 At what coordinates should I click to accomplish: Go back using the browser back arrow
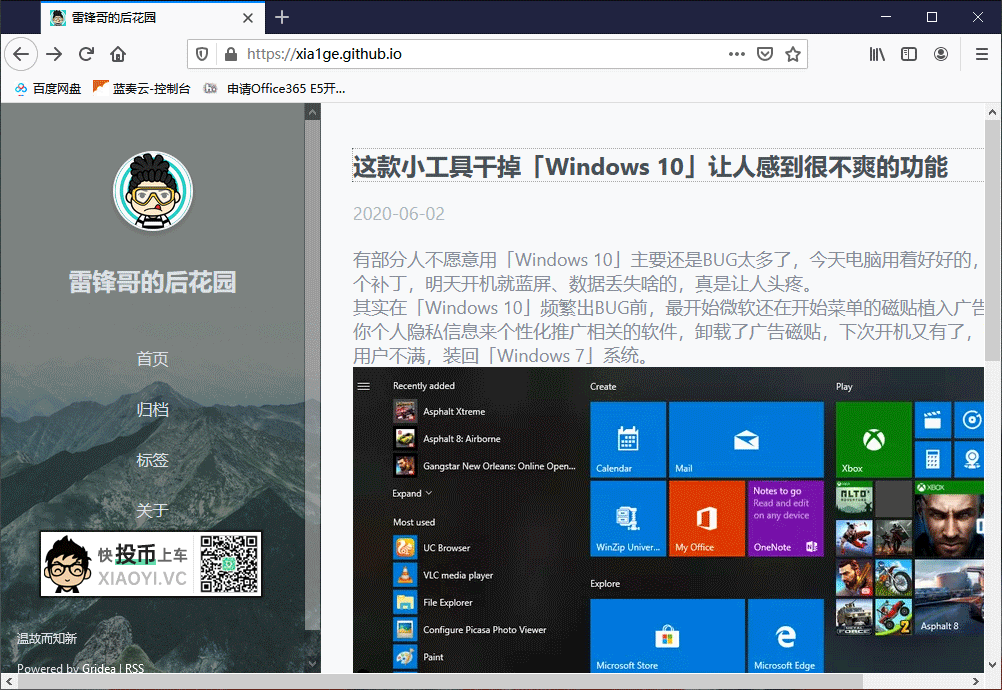click(x=21, y=54)
